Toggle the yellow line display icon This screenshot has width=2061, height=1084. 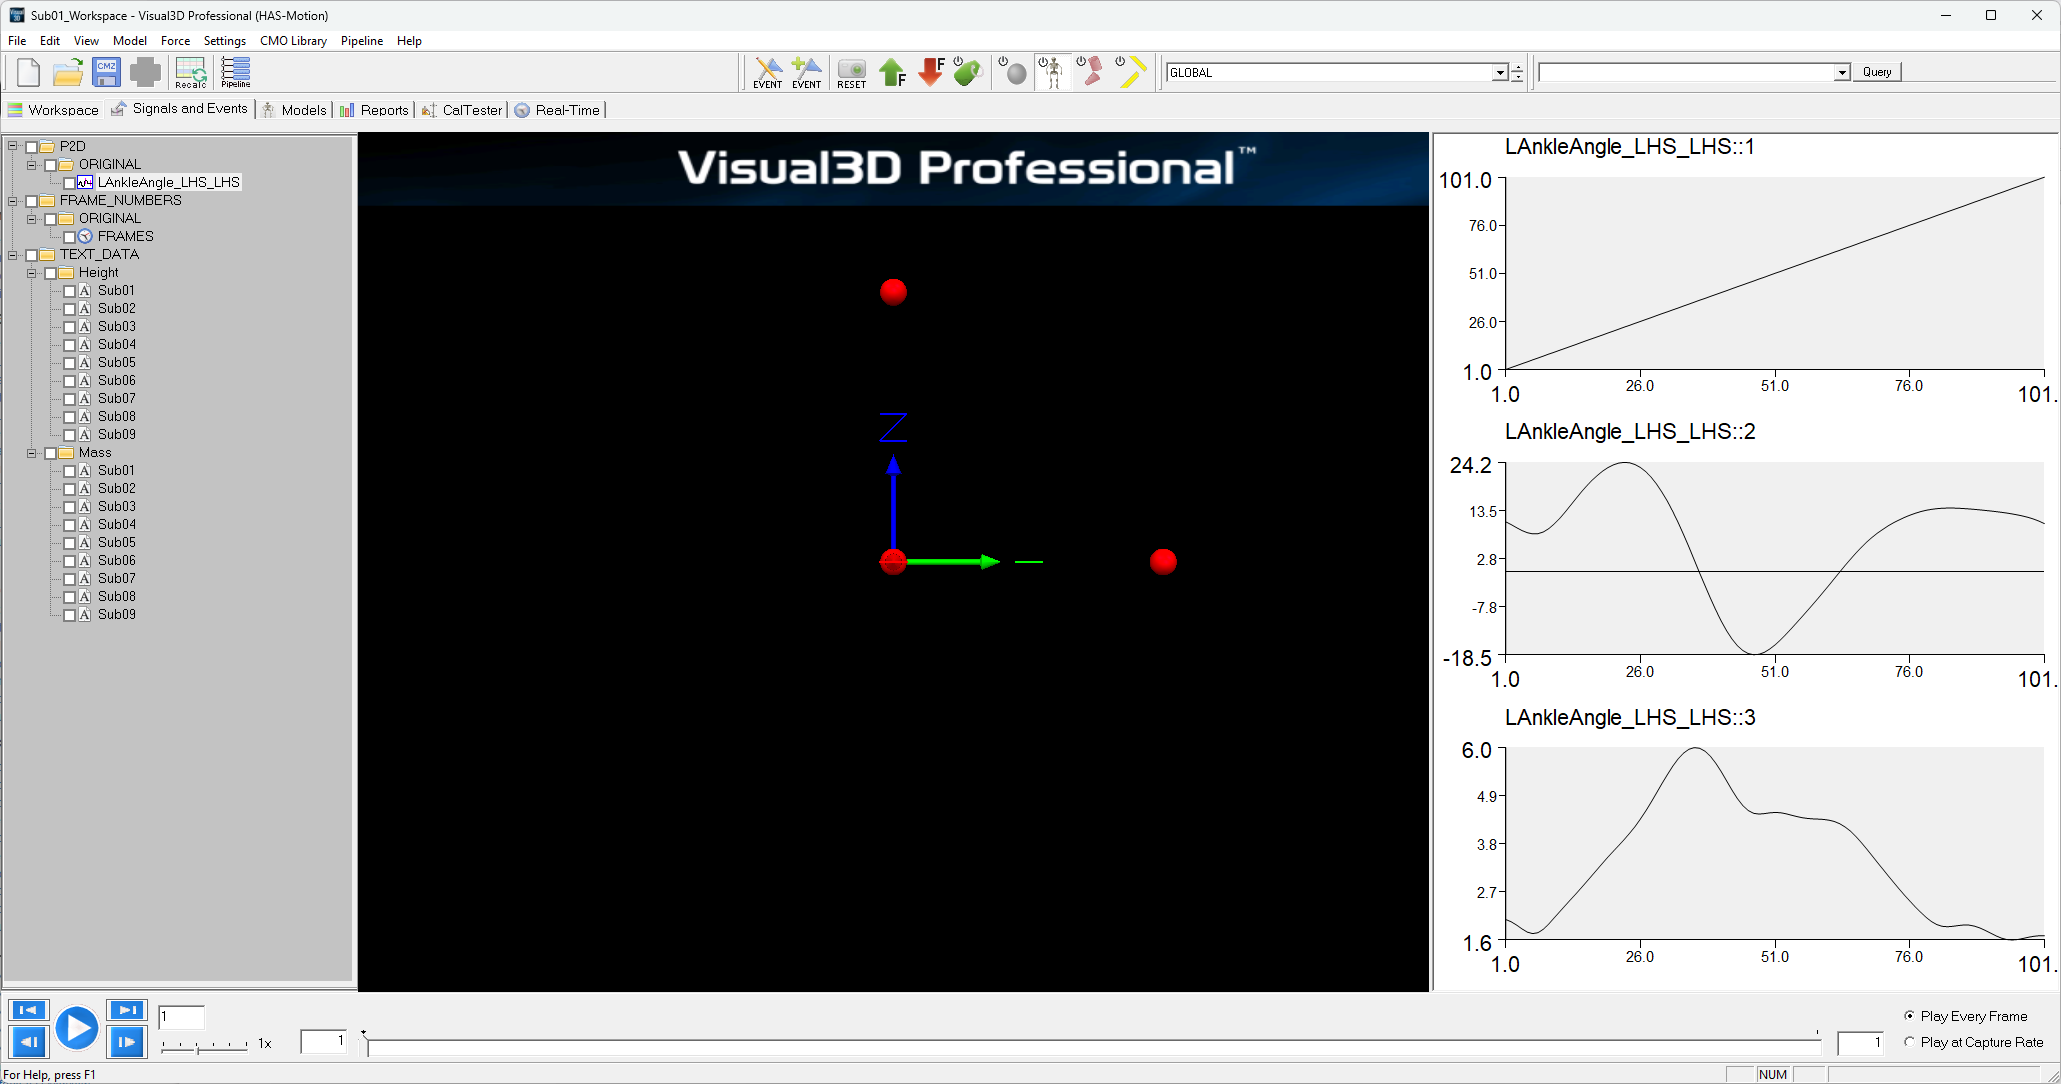click(1130, 72)
